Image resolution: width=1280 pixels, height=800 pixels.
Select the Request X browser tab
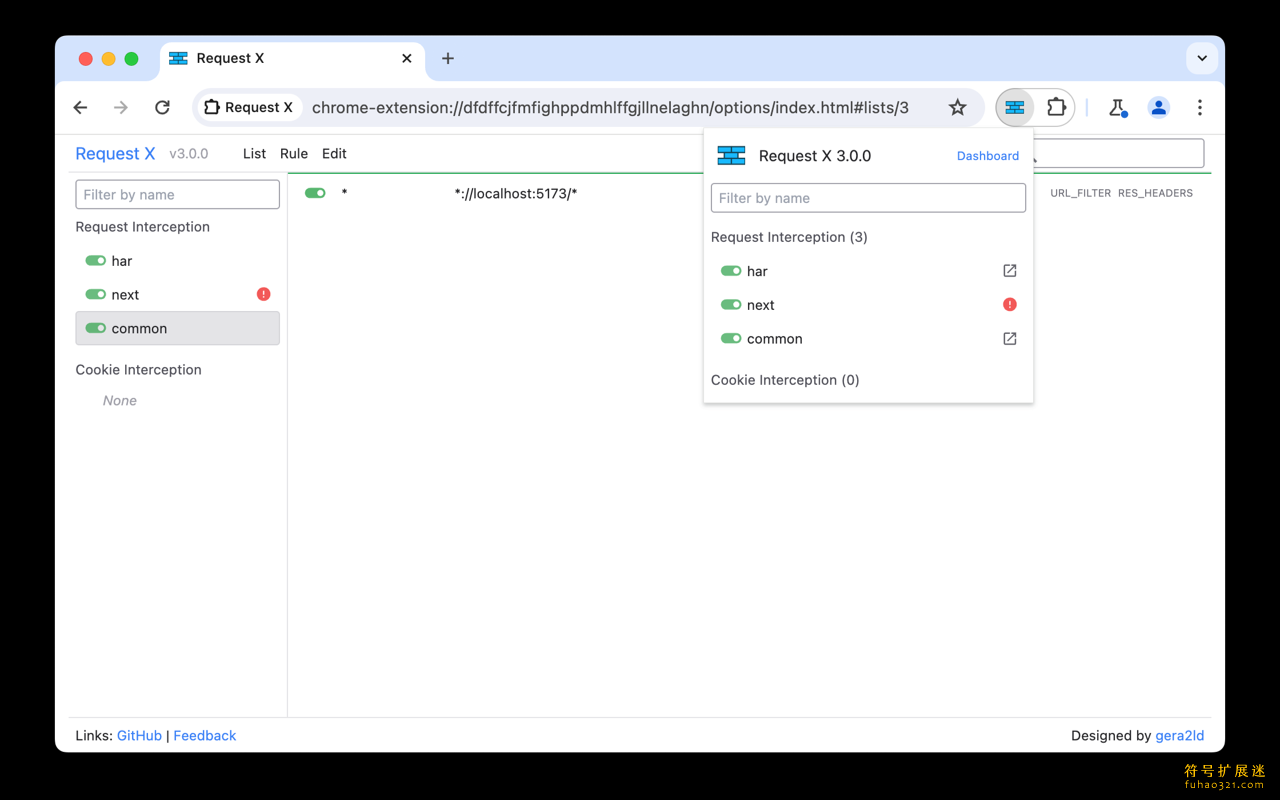[292, 59]
